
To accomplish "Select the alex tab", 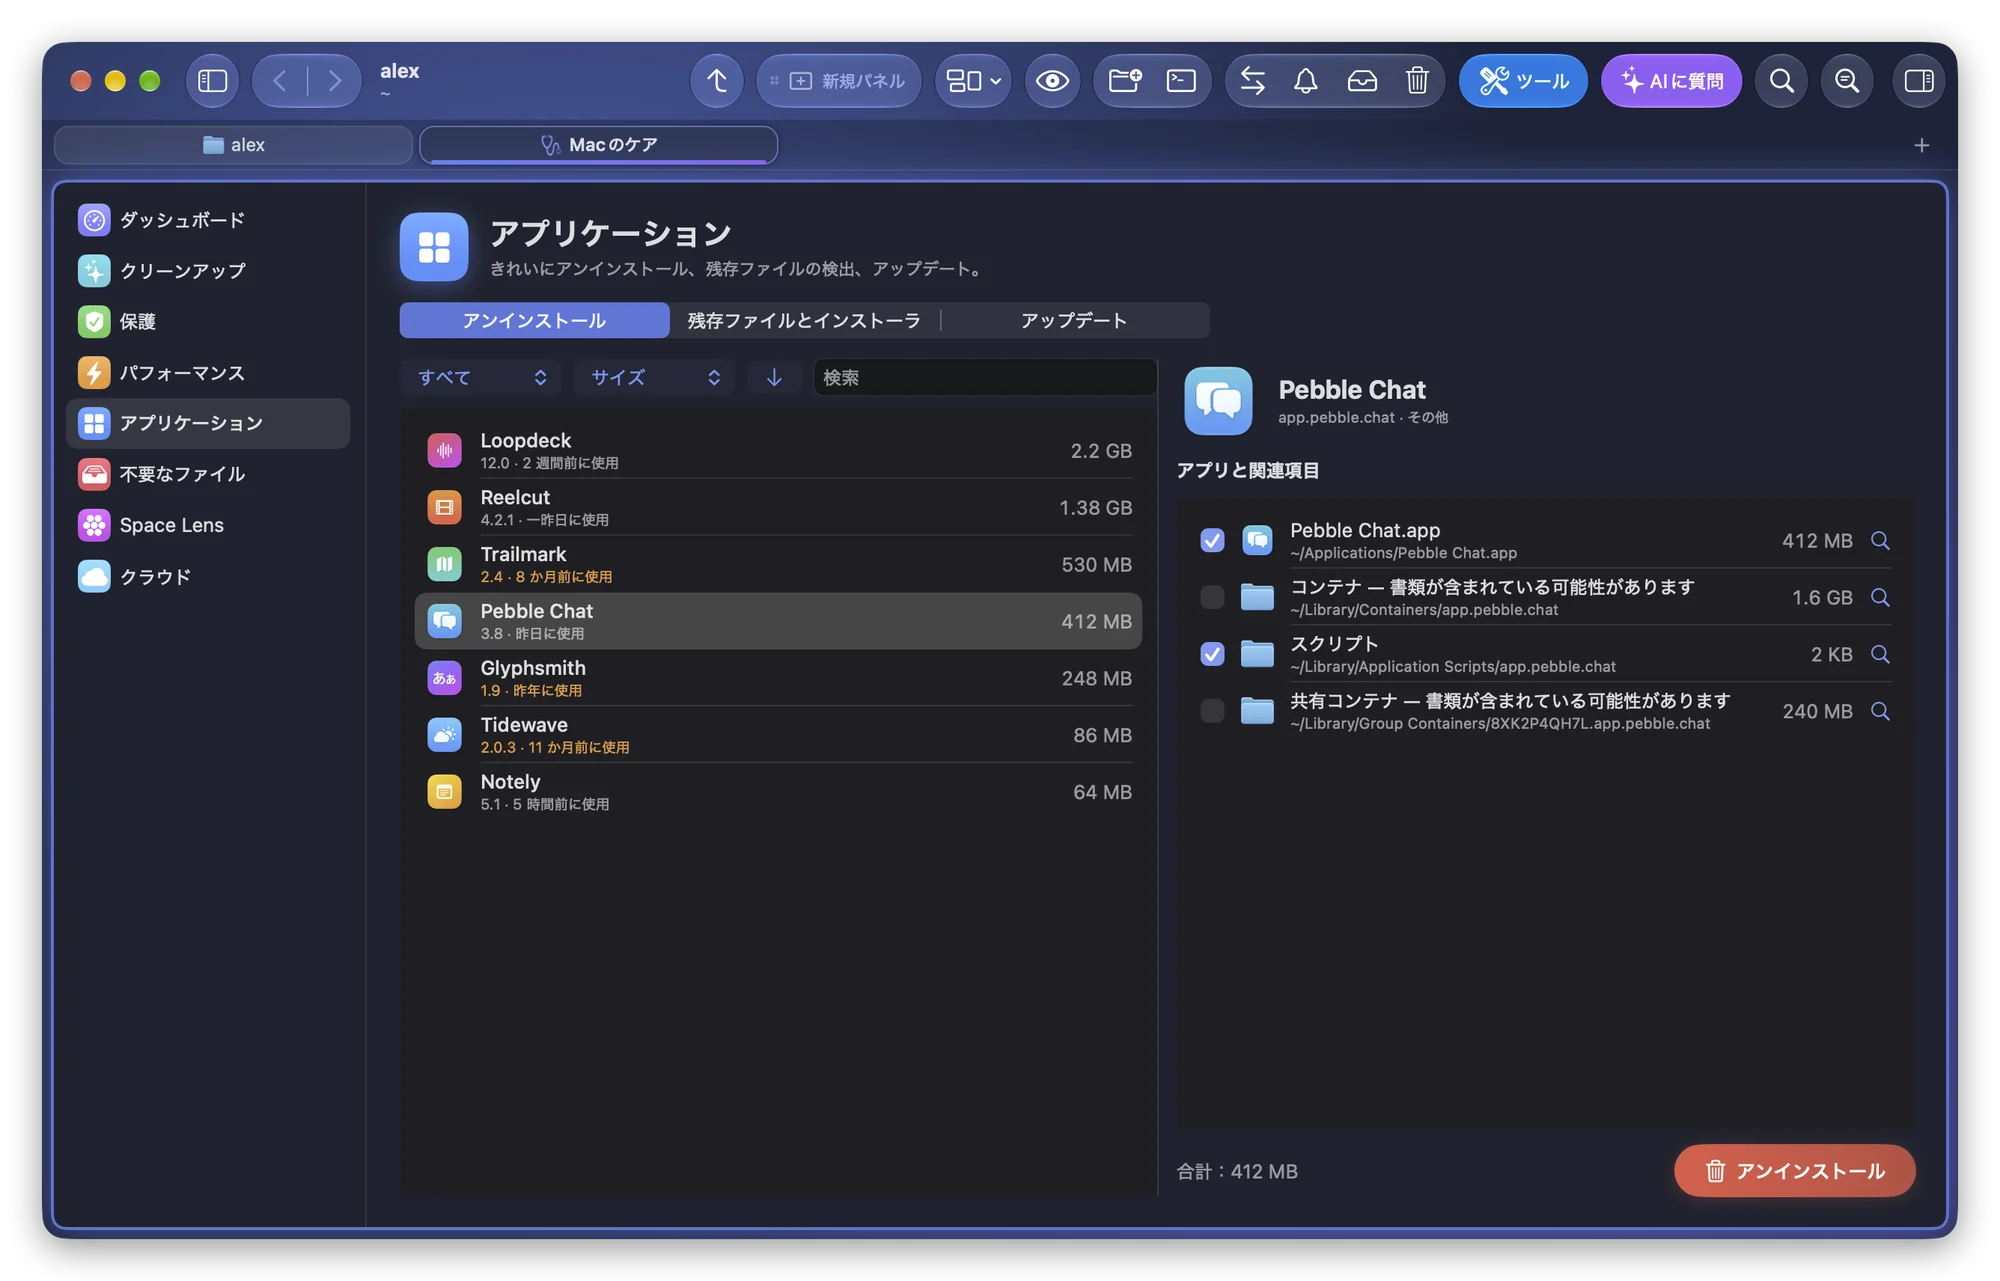I will coord(234,145).
